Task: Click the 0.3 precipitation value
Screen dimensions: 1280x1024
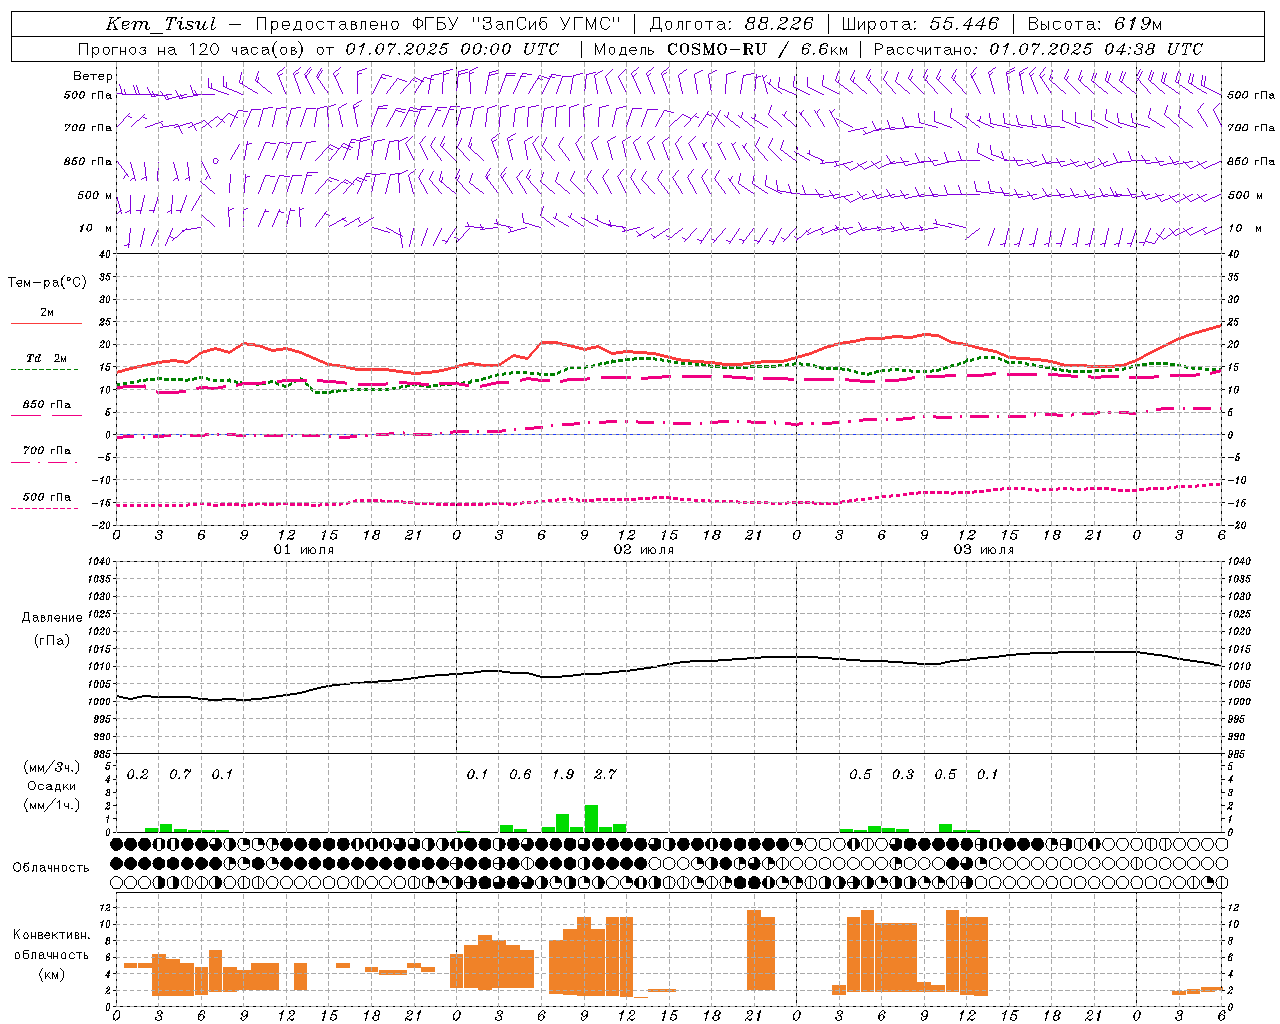Action: (903, 774)
